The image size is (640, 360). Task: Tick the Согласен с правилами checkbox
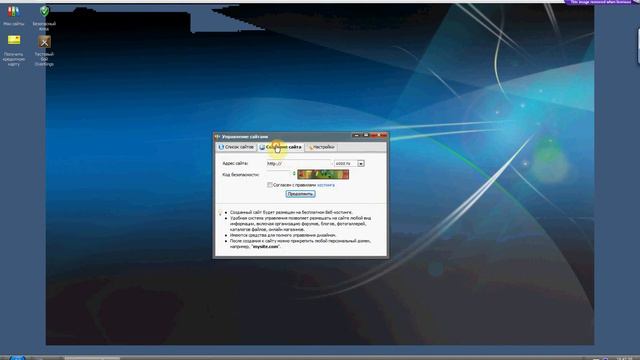pos(269,185)
